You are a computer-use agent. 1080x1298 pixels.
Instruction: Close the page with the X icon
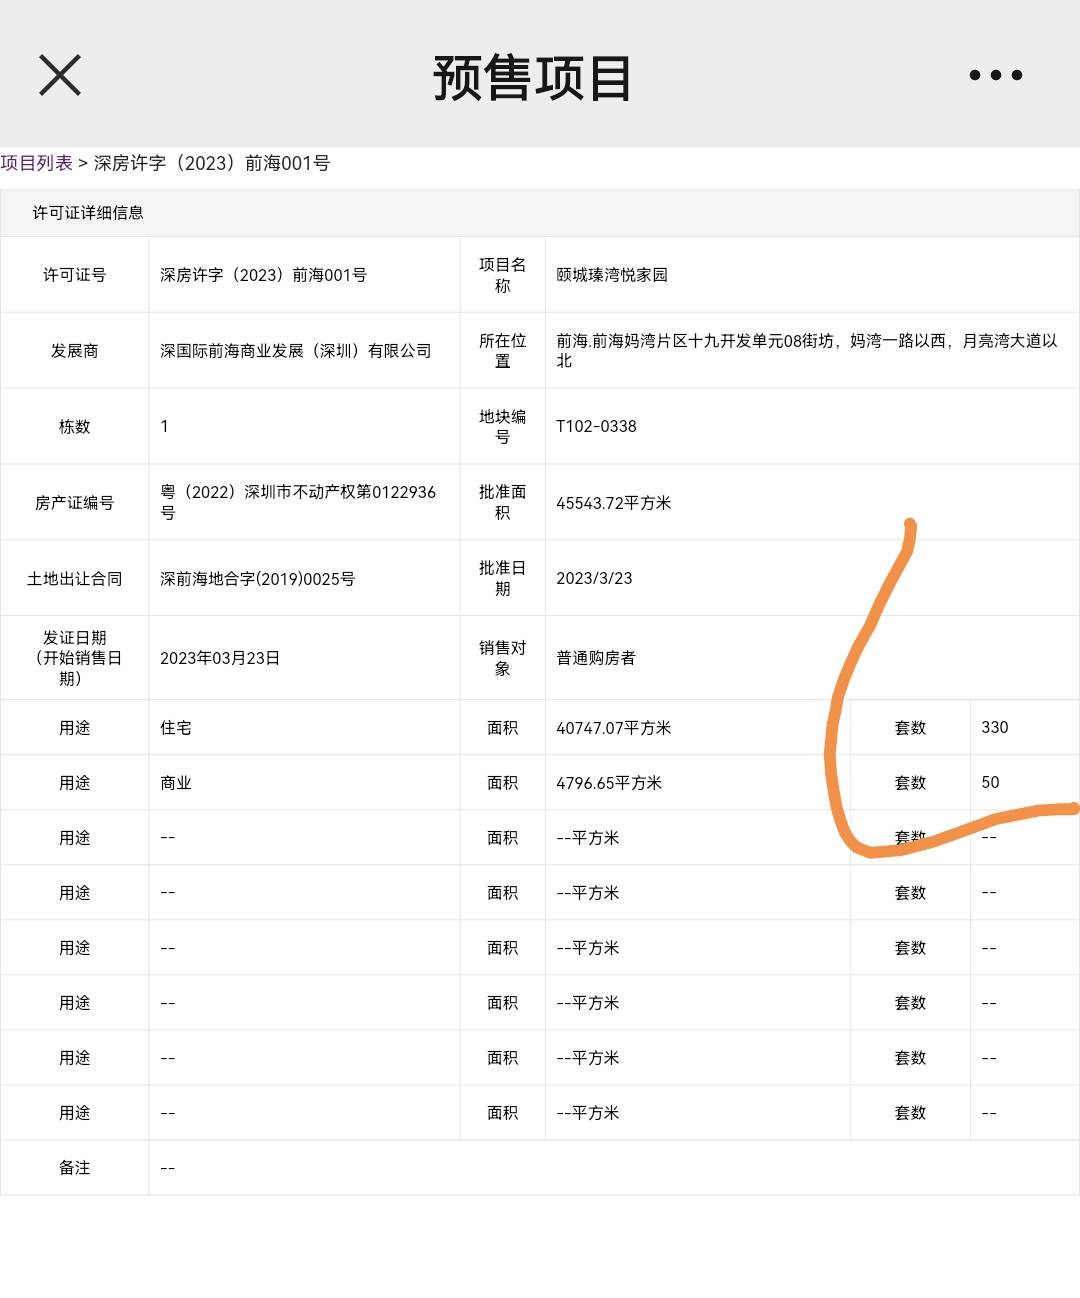pos(60,75)
